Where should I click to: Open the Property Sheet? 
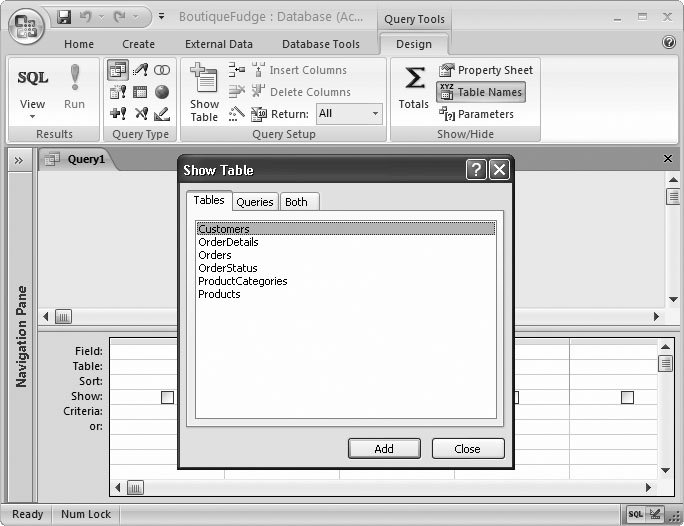486,70
